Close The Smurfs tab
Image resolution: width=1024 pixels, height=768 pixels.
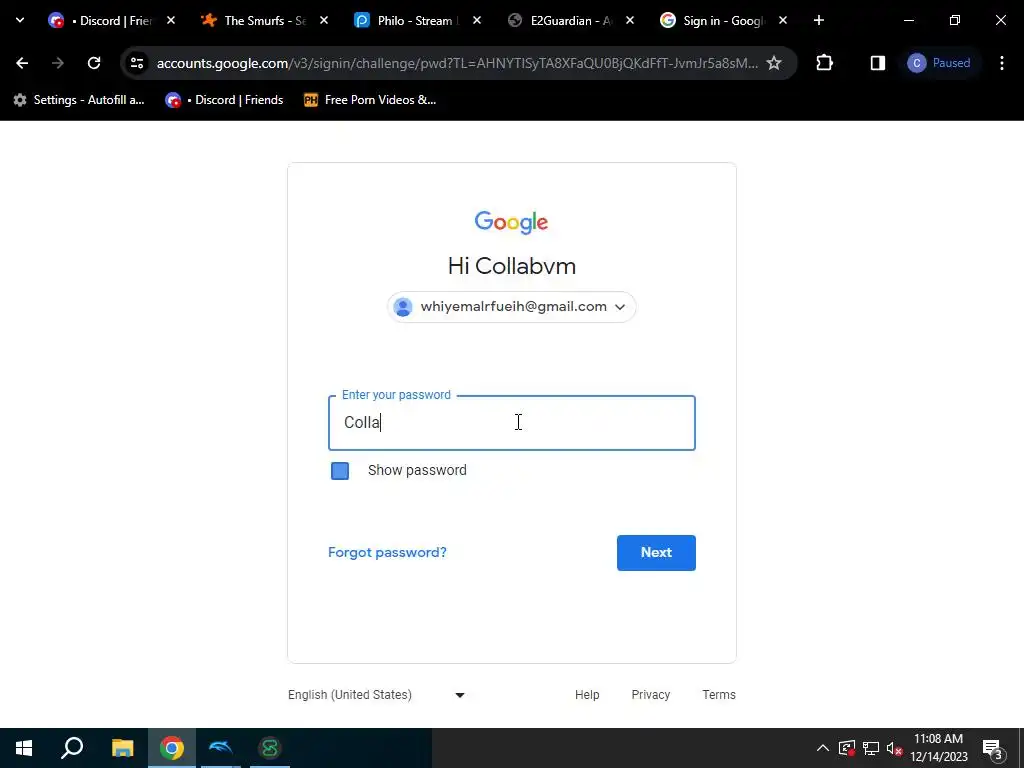[x=324, y=21]
